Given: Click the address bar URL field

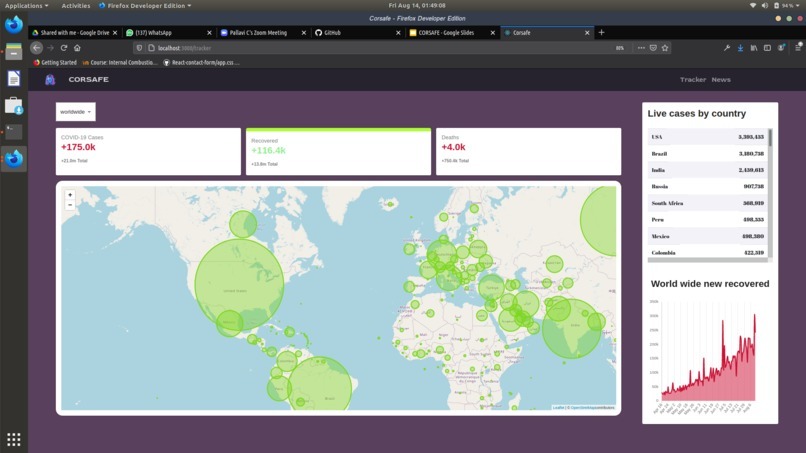Looking at the screenshot, I should pyautogui.click(x=380, y=48).
